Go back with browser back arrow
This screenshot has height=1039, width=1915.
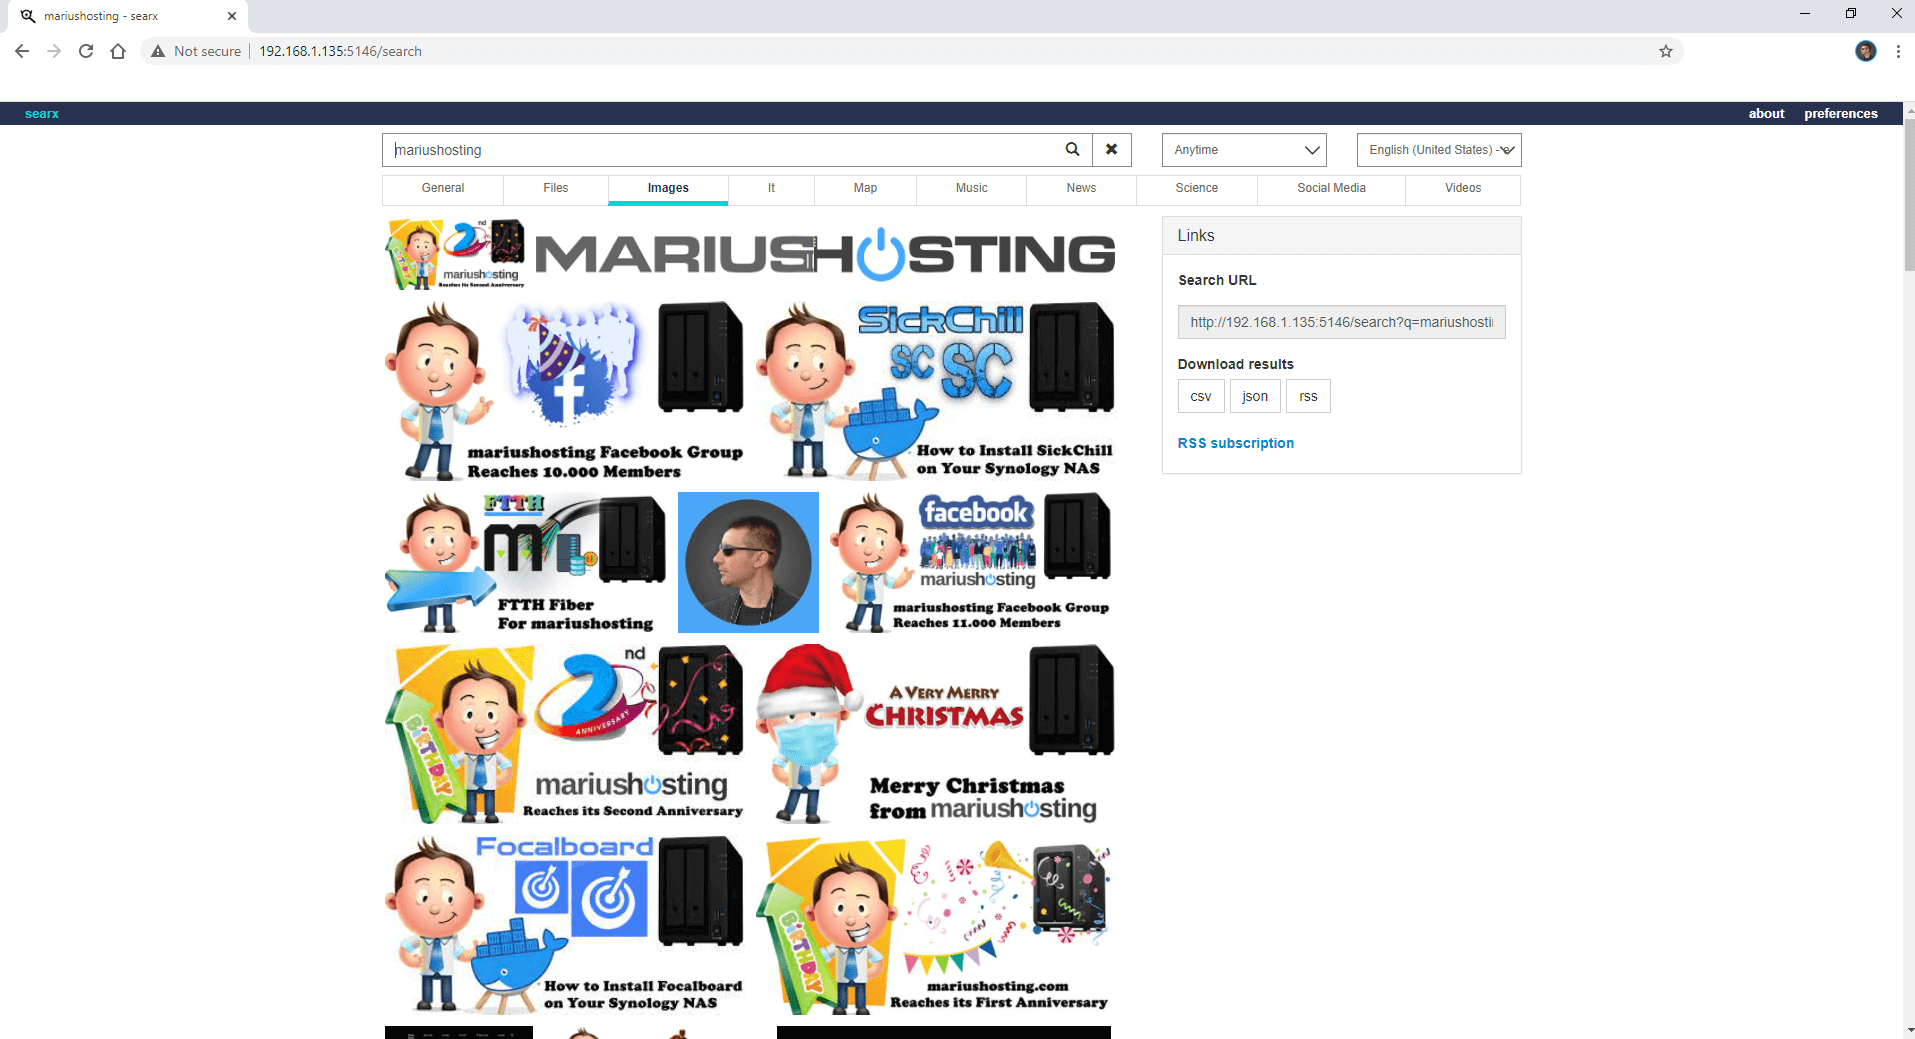click(x=22, y=51)
